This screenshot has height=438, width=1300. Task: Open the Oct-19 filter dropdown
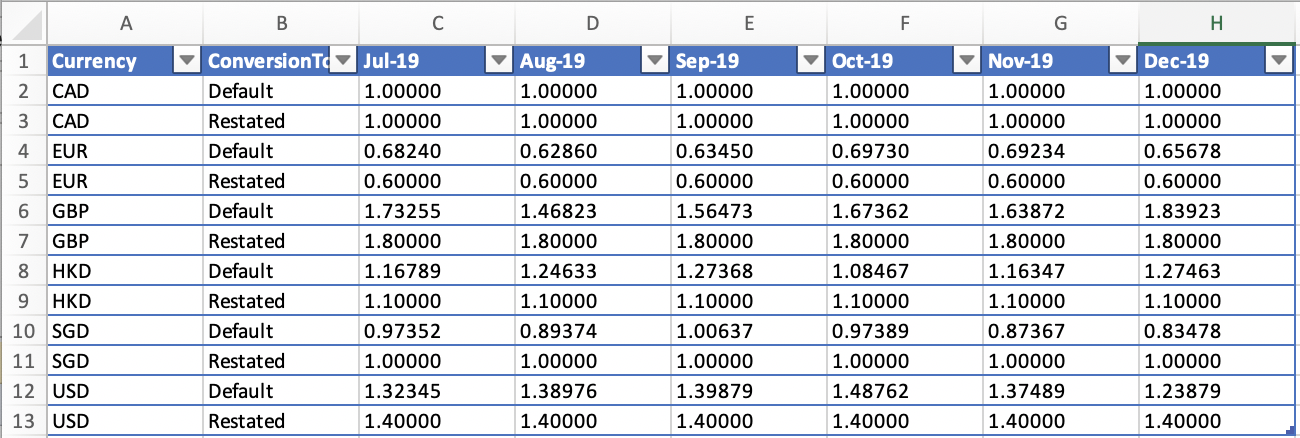click(x=967, y=62)
